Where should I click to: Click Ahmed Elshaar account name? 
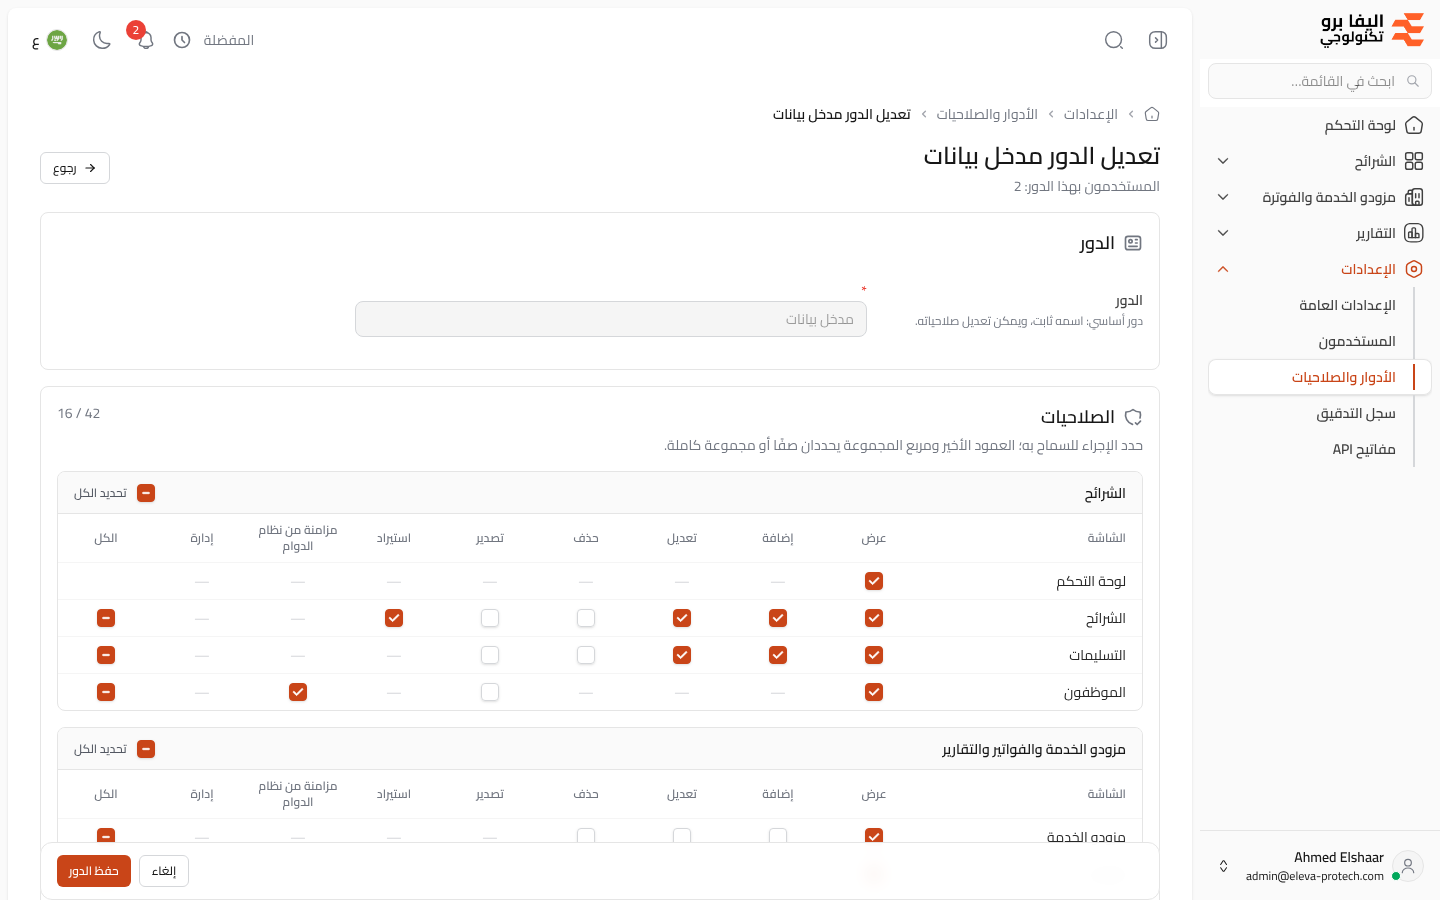(x=1339, y=857)
